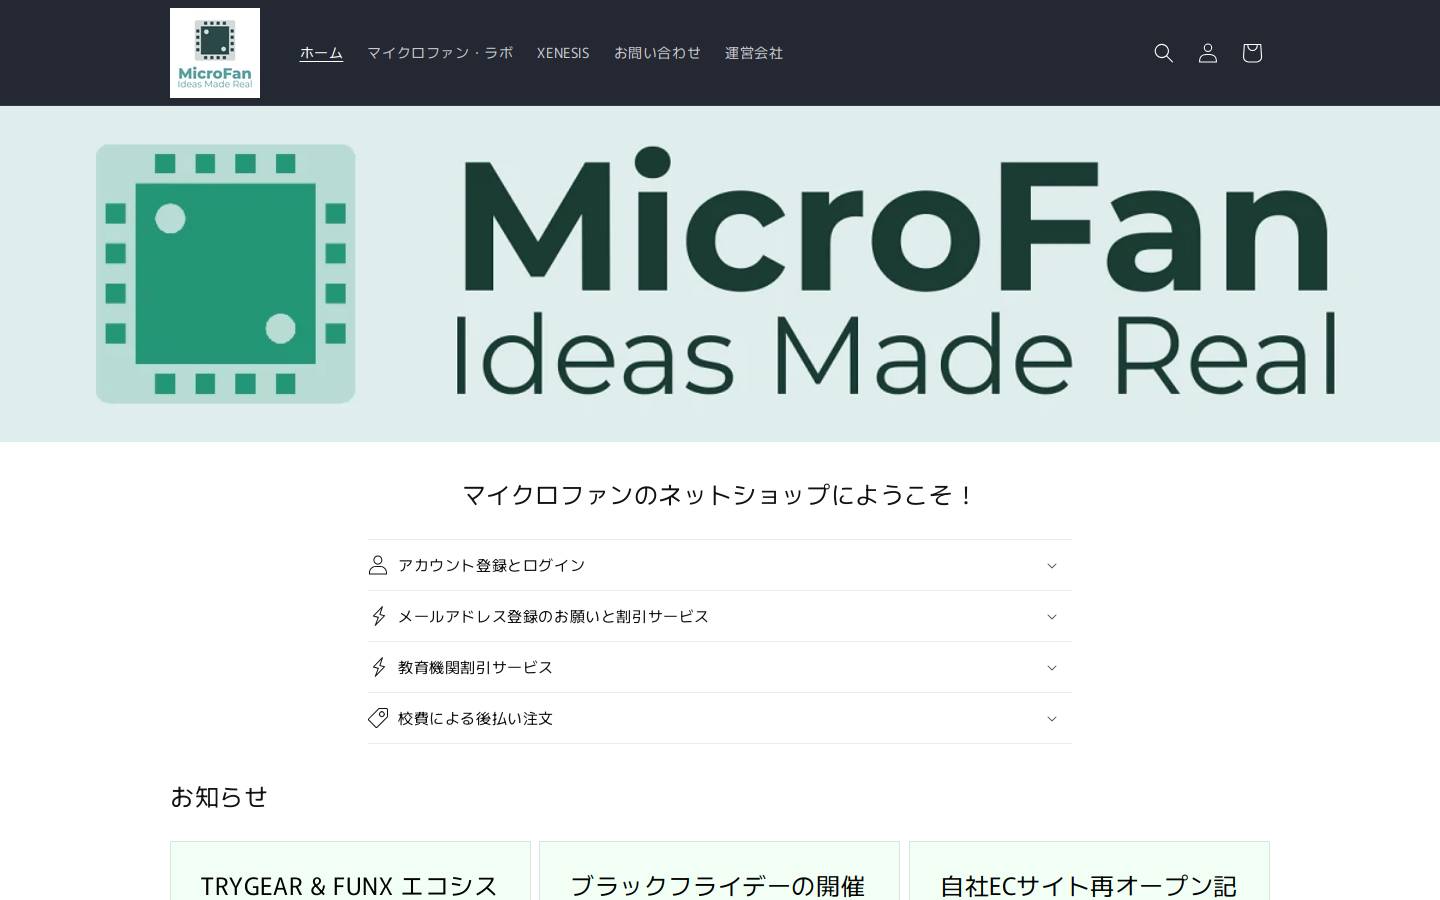Image resolution: width=1440 pixels, height=900 pixels.
Task: Click 校費による後払い注文 label text
Action: click(x=475, y=718)
